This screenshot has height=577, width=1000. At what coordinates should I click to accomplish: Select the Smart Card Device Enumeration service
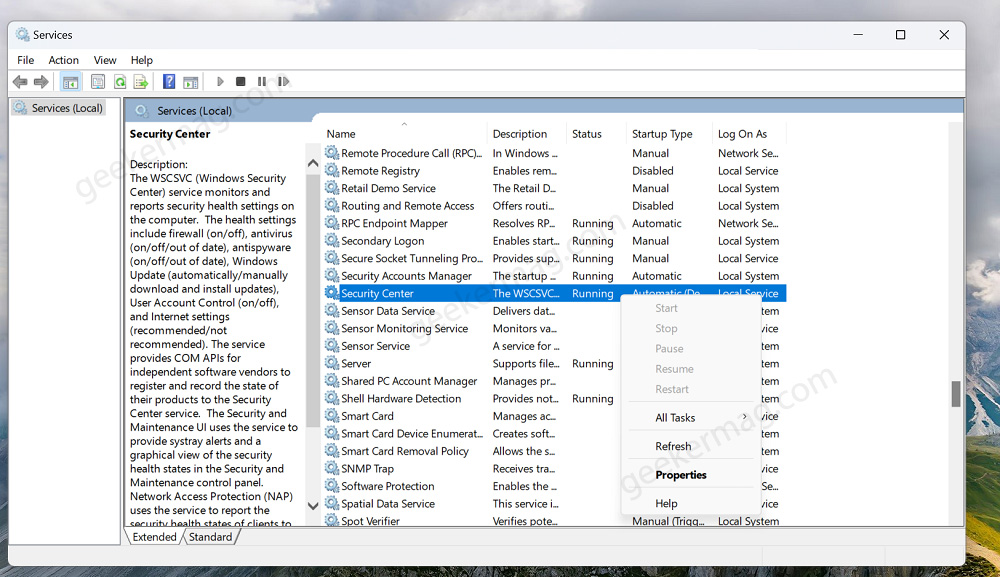click(472, 434)
